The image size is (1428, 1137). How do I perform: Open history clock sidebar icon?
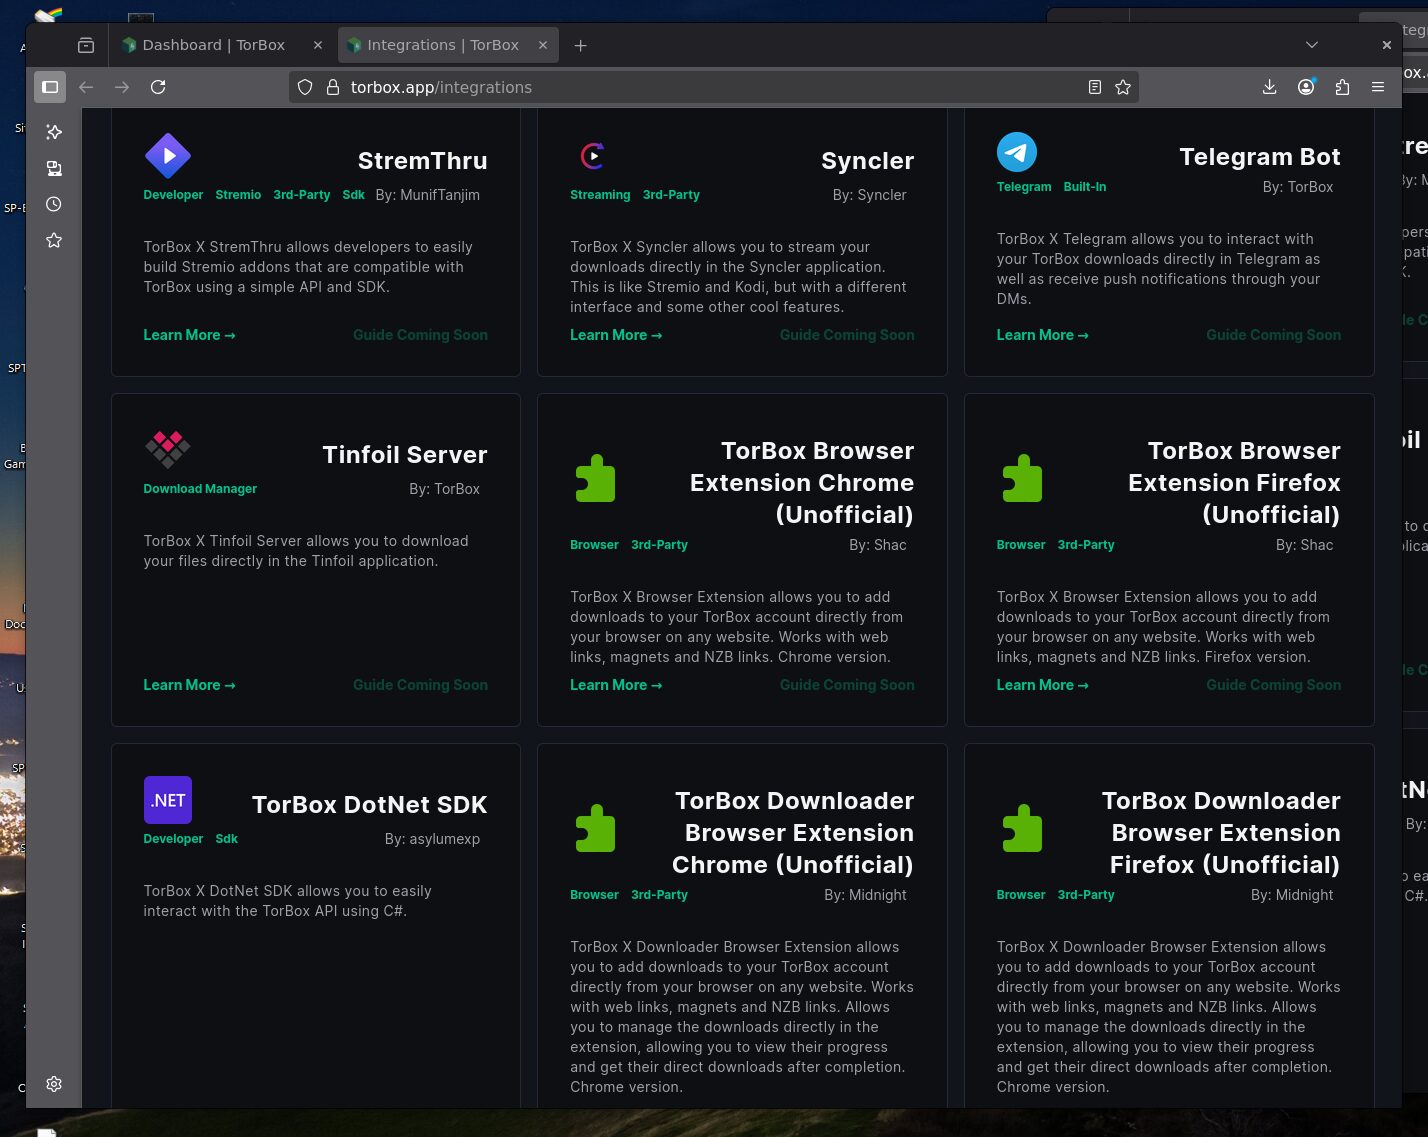point(54,204)
